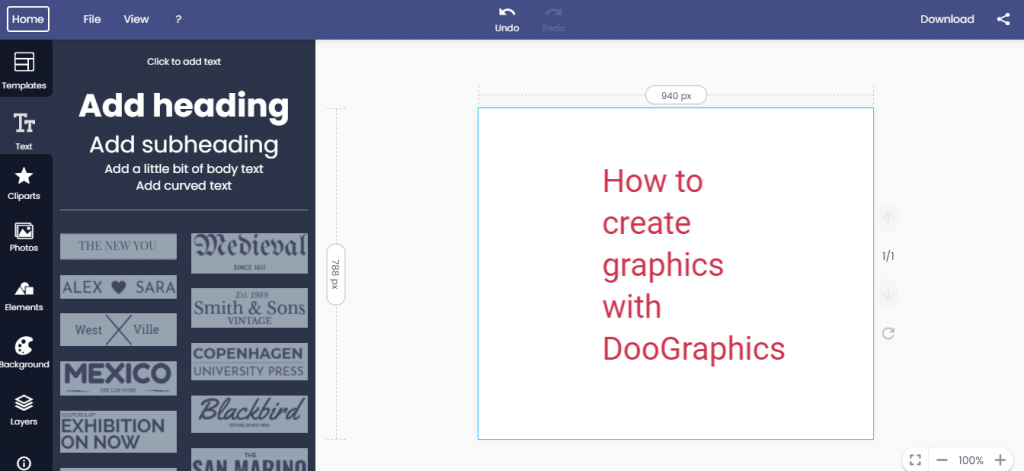Open the Cliparts star panel
Viewport: 1024px width, 471px height.
(24, 183)
